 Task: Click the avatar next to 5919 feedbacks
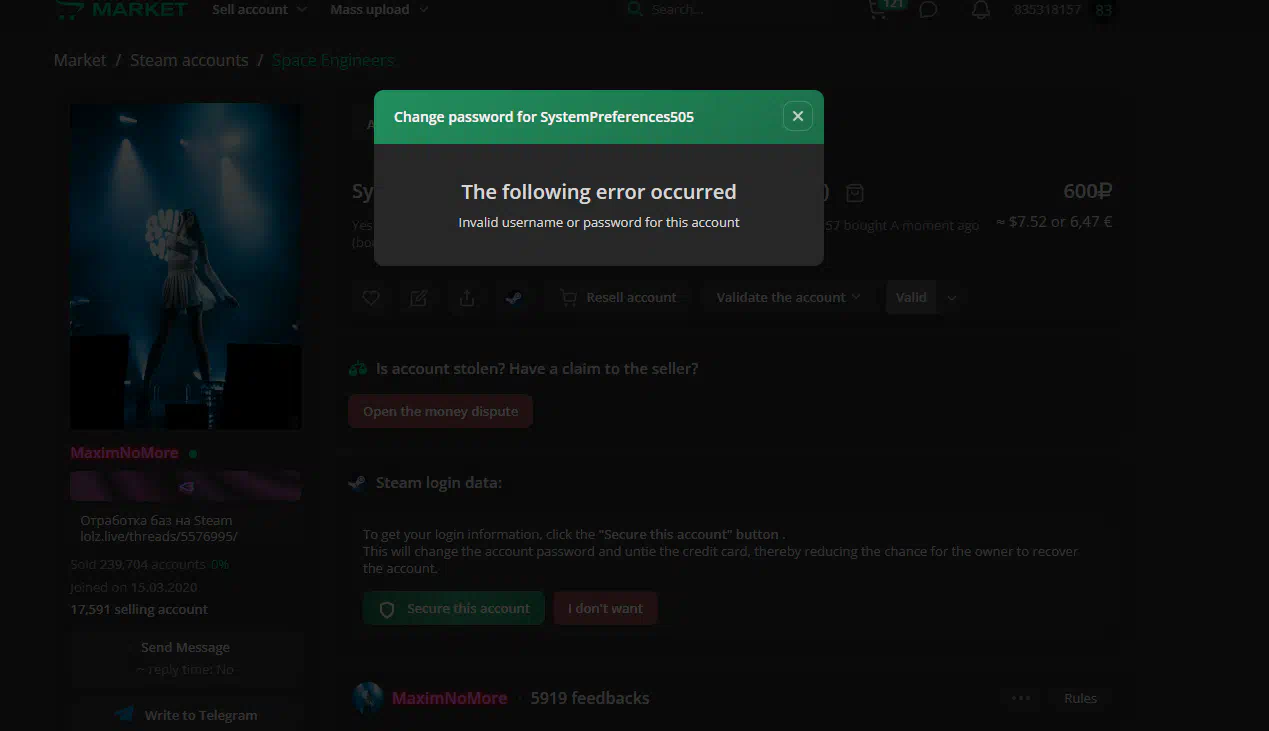[x=368, y=698]
